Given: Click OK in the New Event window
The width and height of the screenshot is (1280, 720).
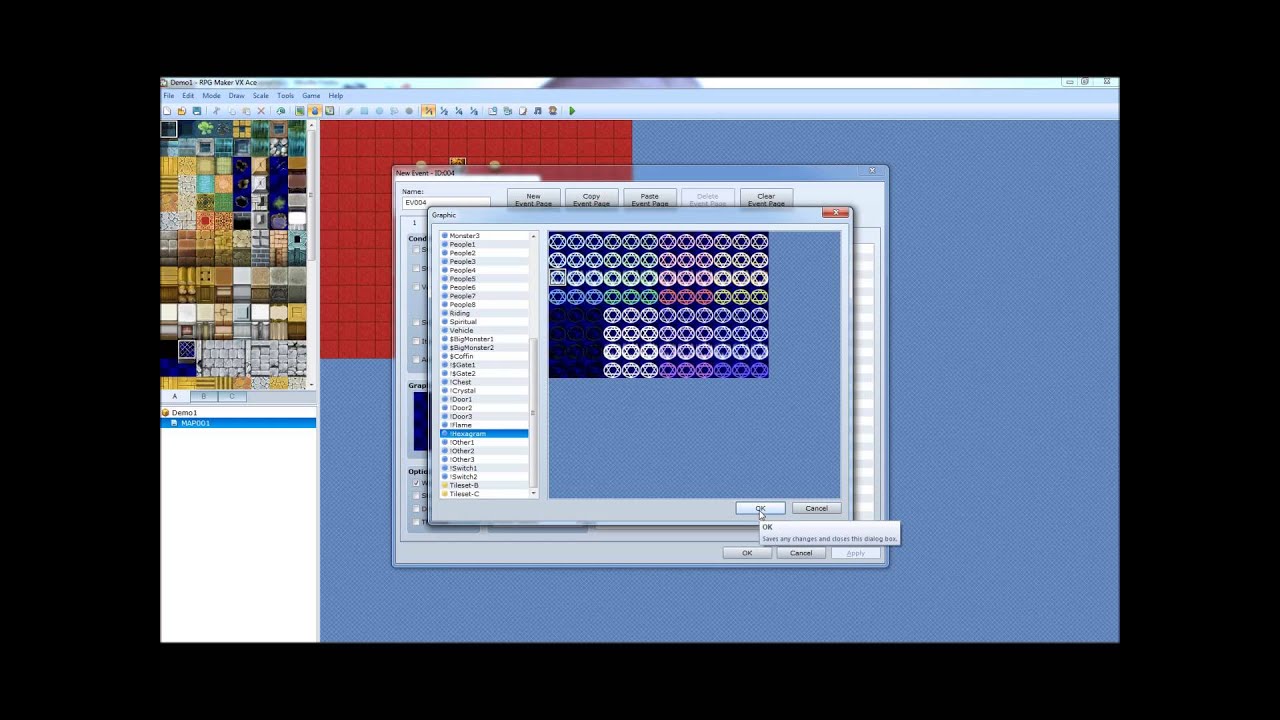Looking at the screenshot, I should (747, 553).
